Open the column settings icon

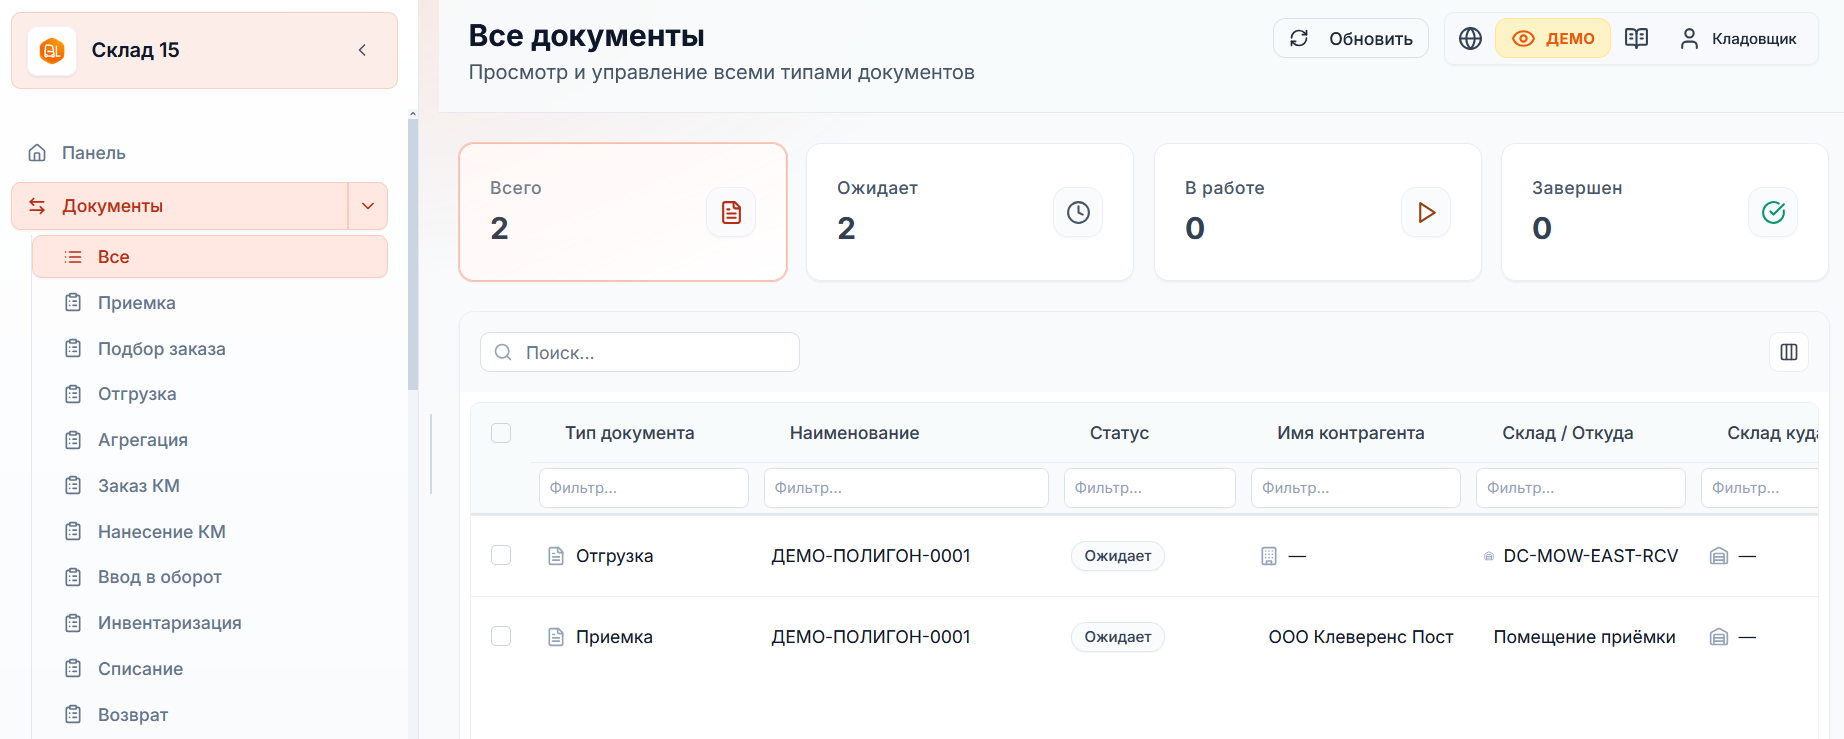(1789, 352)
